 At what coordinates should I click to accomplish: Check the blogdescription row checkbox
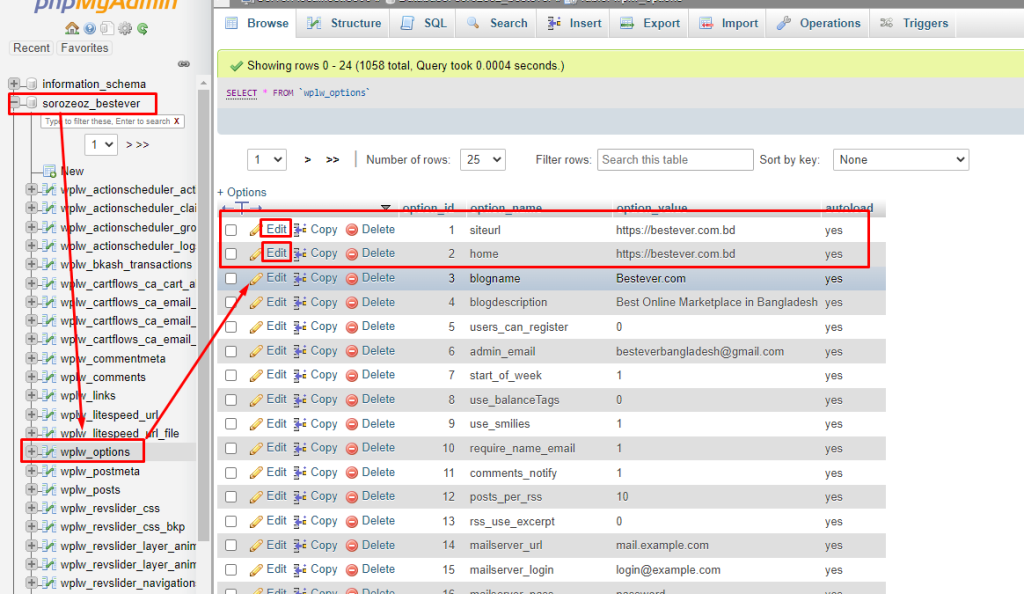tap(231, 303)
